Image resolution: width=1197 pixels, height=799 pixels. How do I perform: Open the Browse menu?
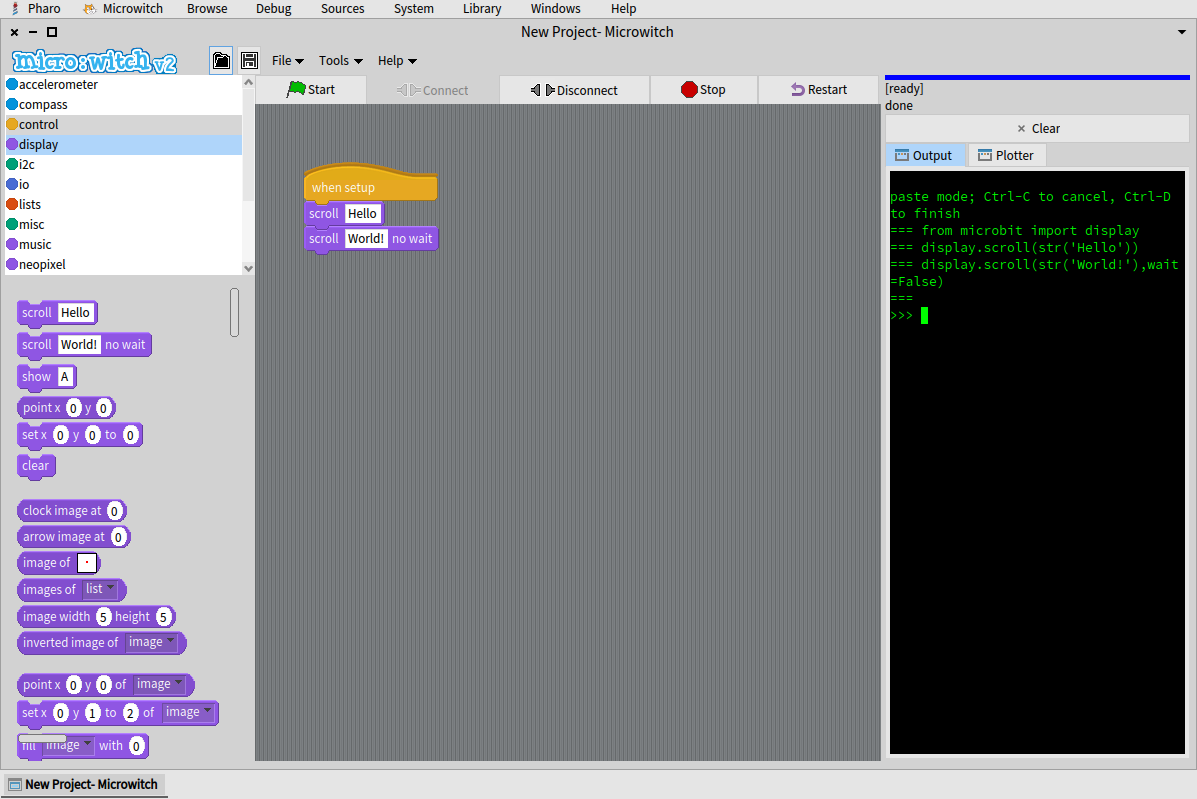pos(207,8)
